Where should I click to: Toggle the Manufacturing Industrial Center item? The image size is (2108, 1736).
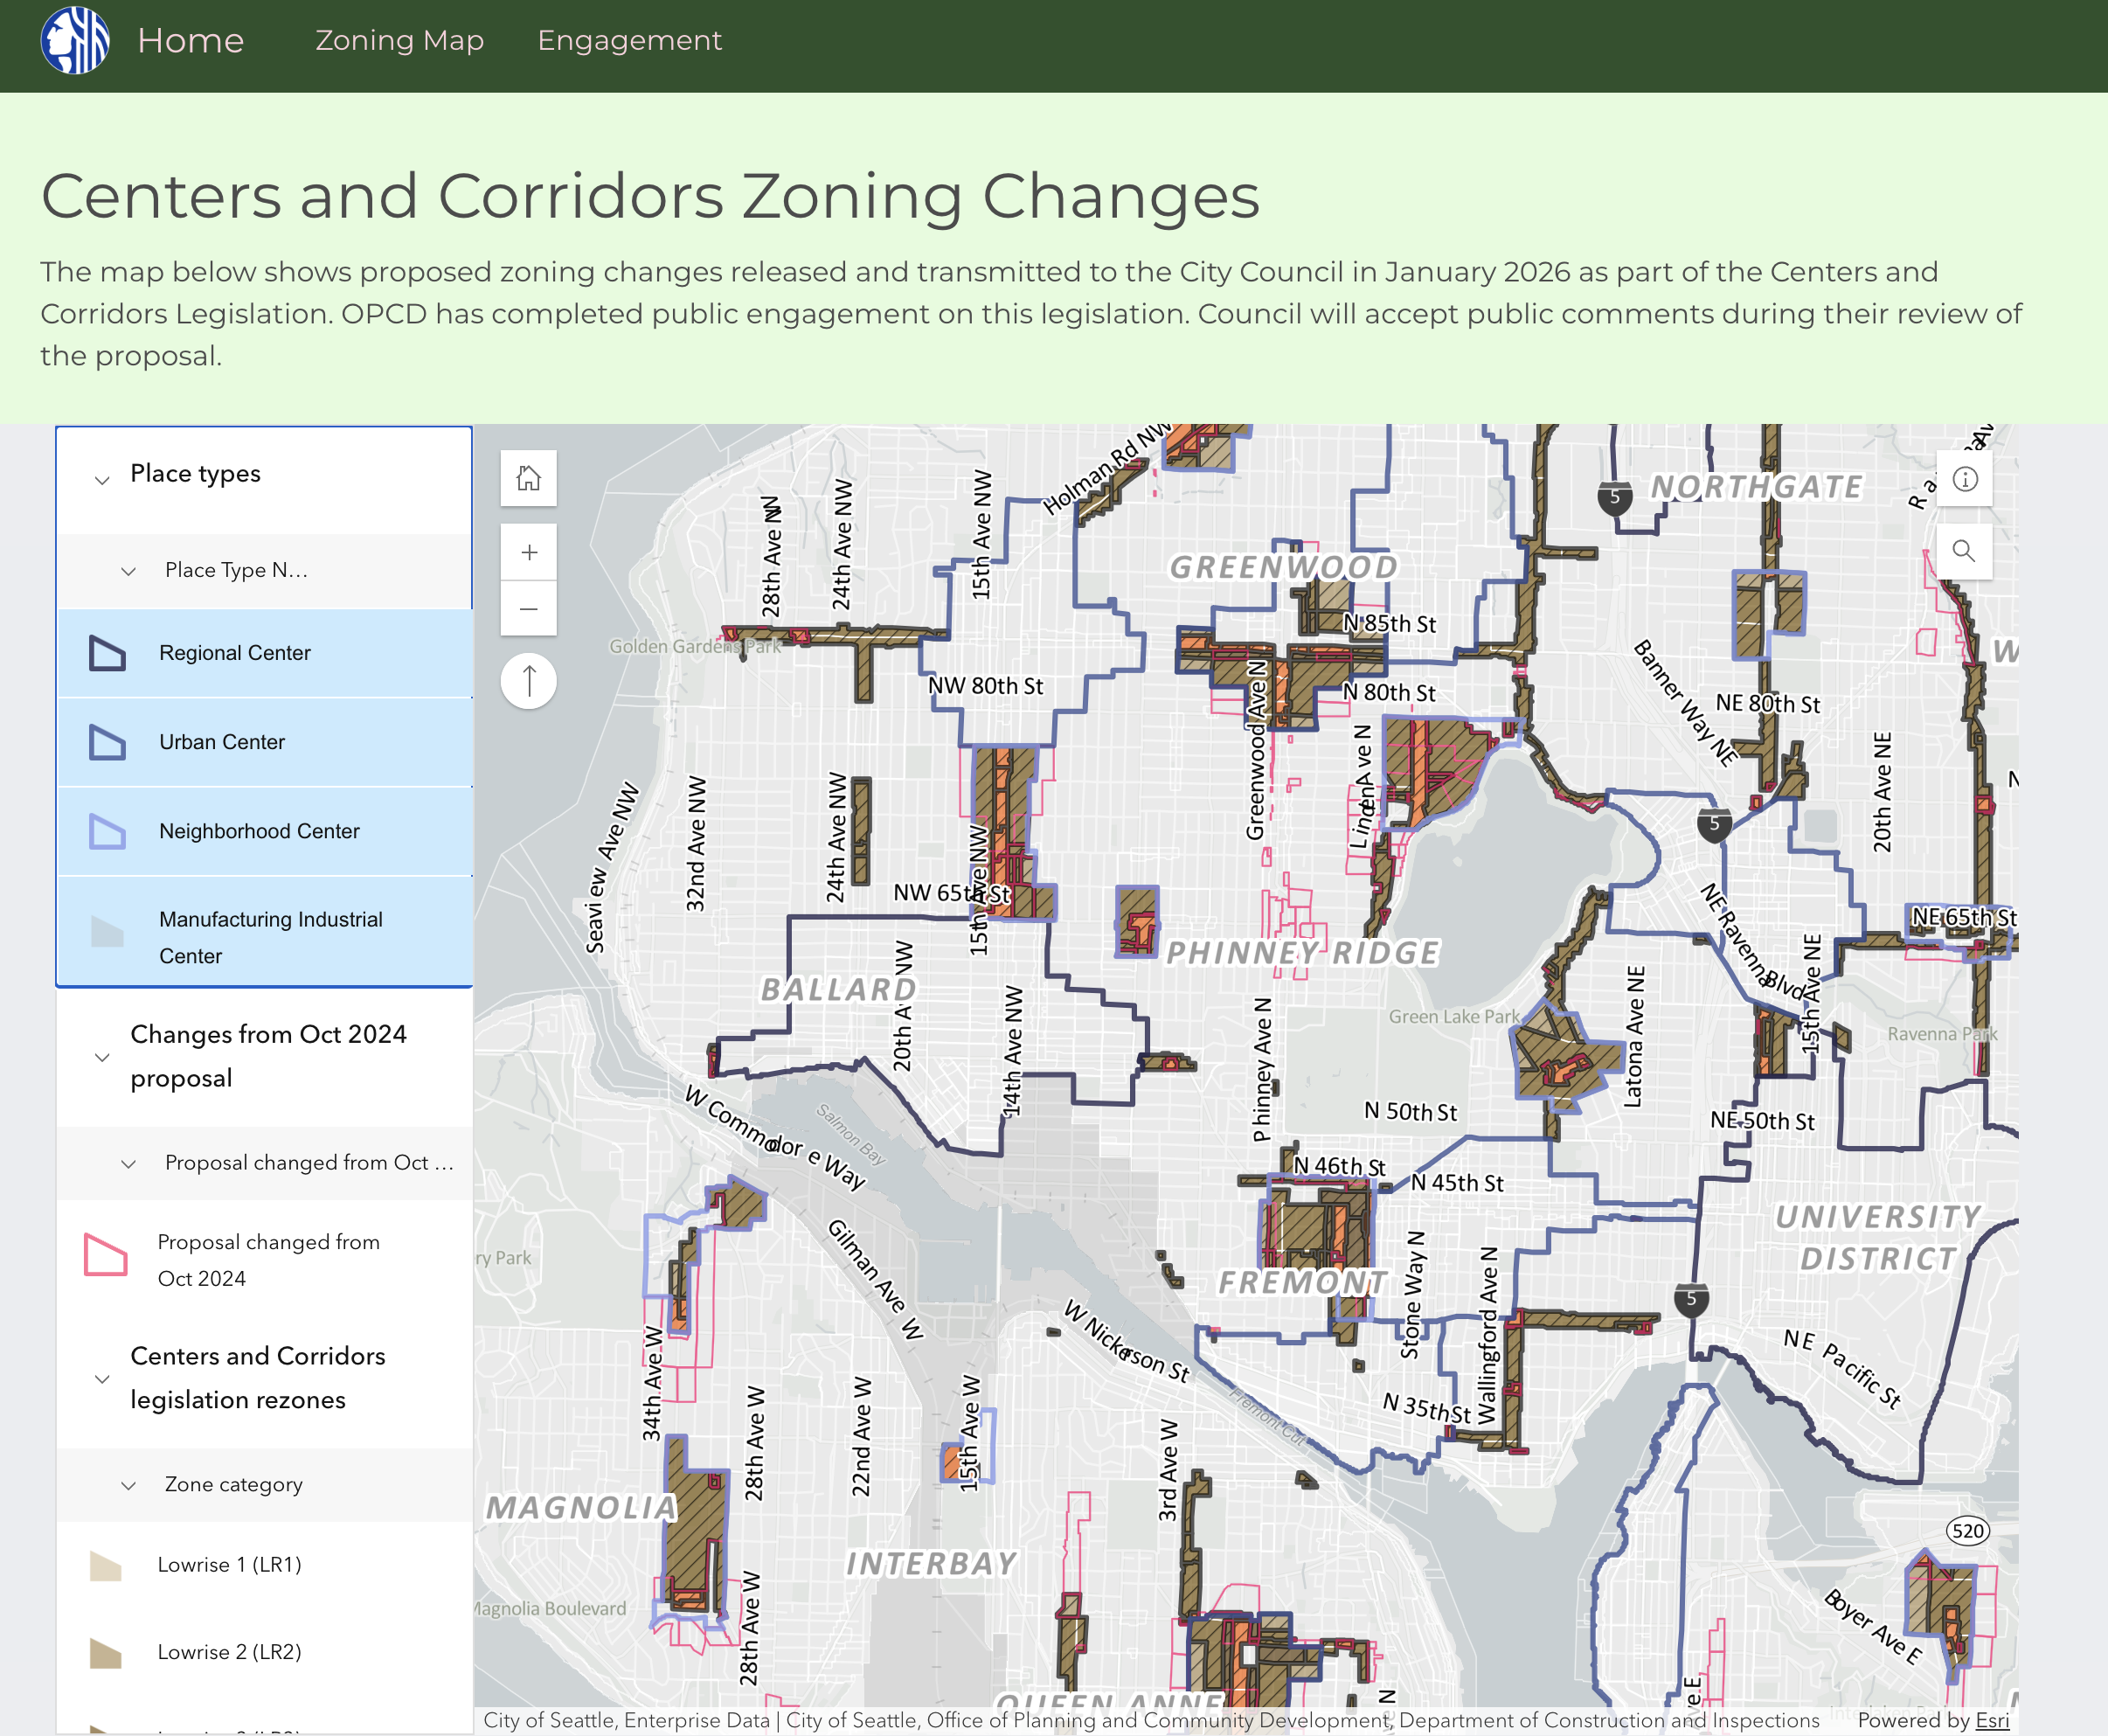tap(270, 936)
